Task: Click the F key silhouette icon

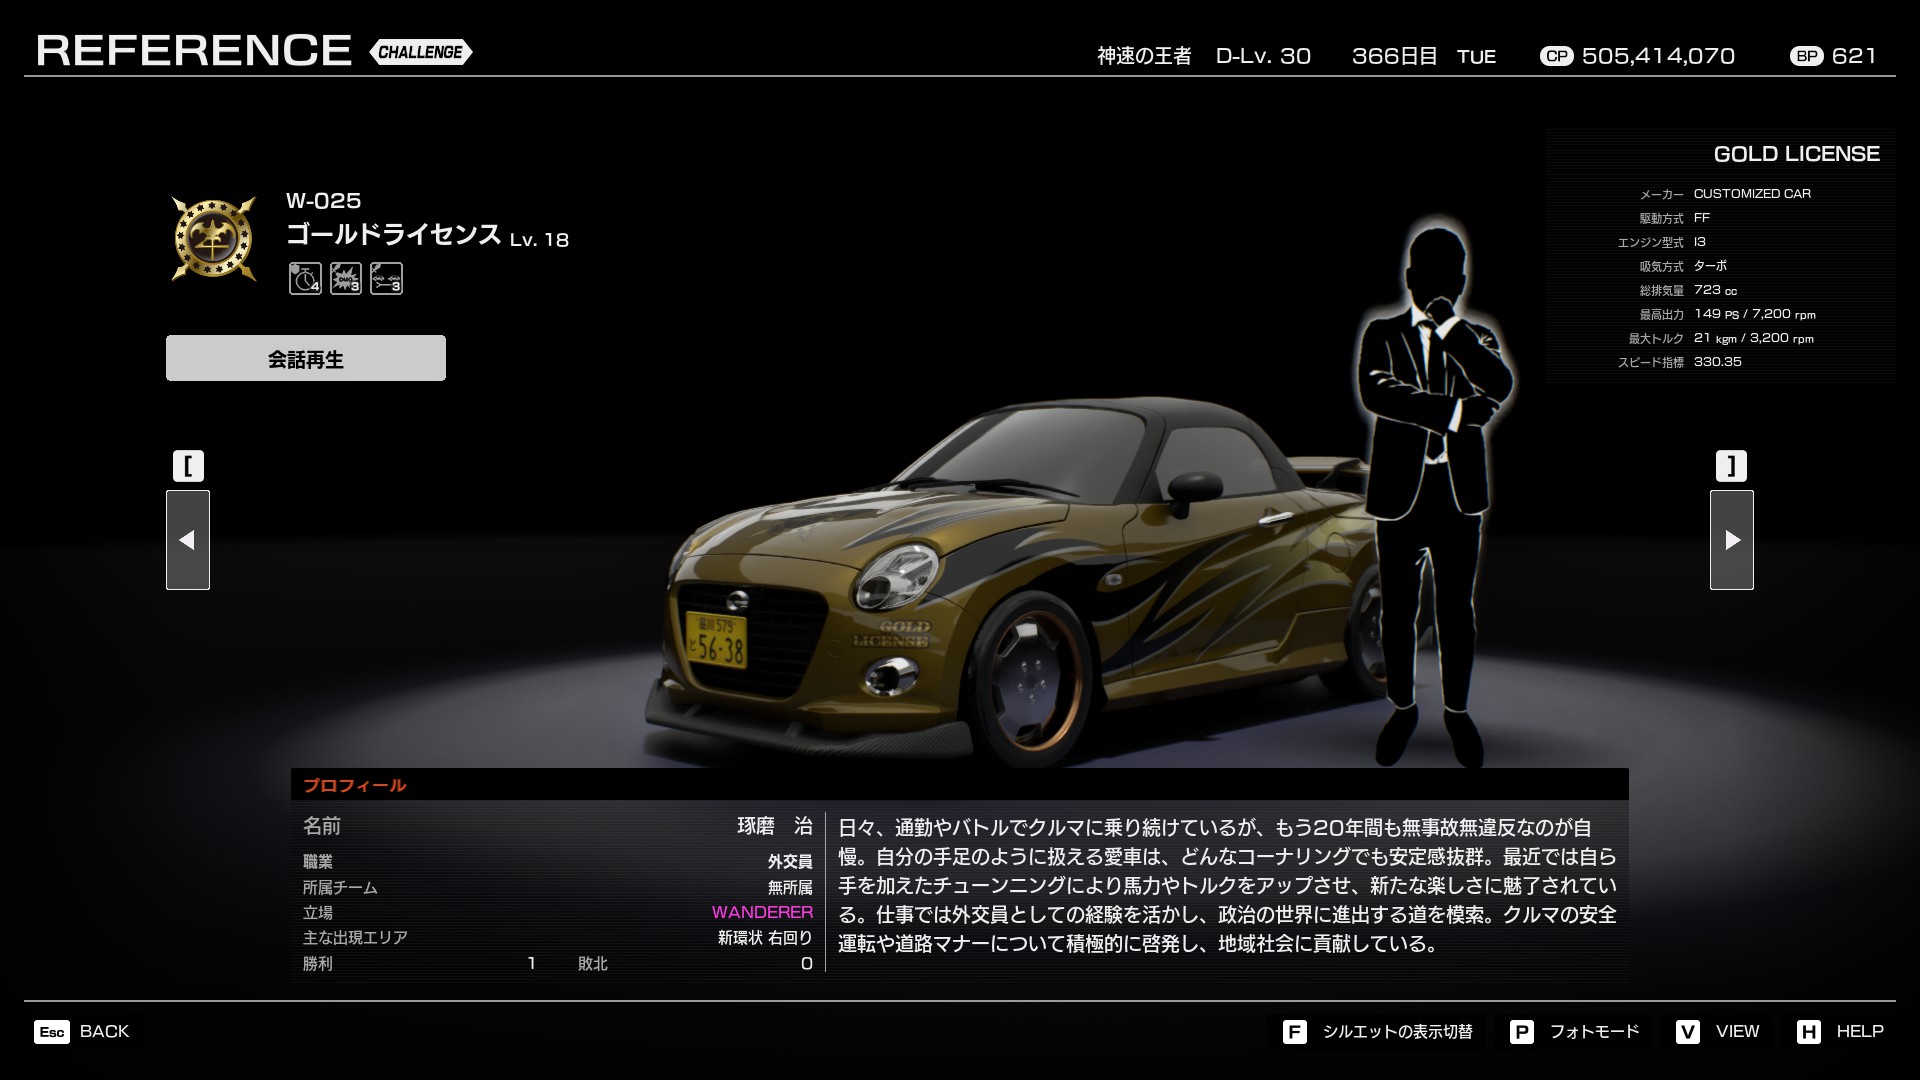Action: [1294, 1032]
